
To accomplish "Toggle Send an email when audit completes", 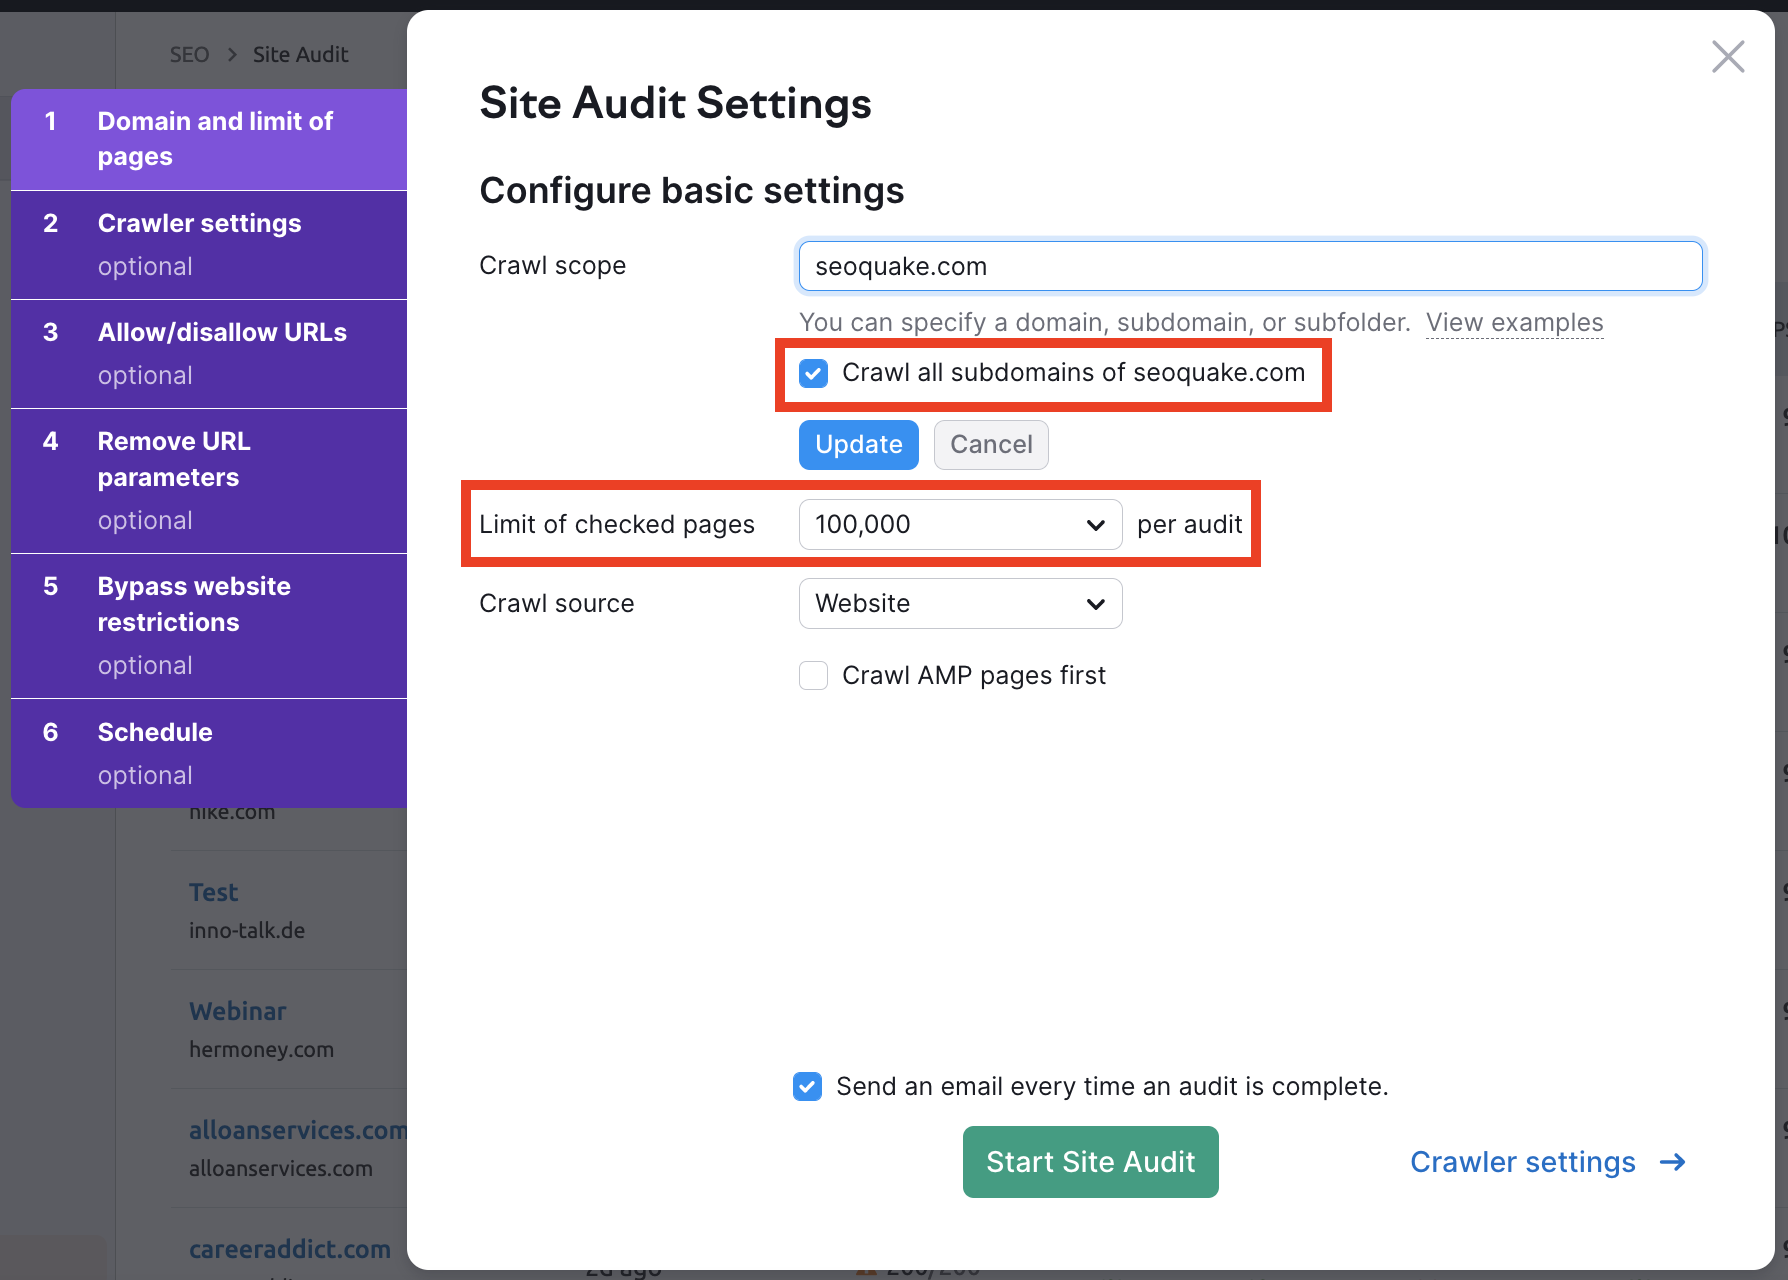I will click(807, 1086).
